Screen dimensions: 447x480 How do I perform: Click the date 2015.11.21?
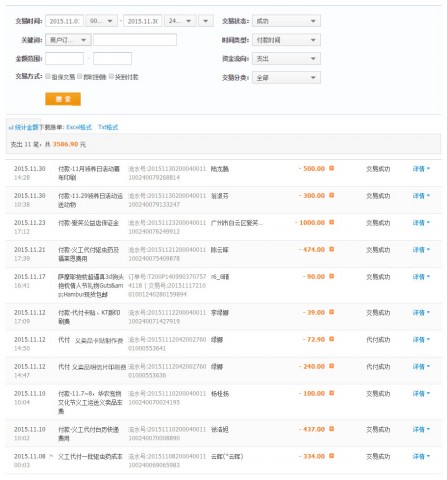click(30, 249)
